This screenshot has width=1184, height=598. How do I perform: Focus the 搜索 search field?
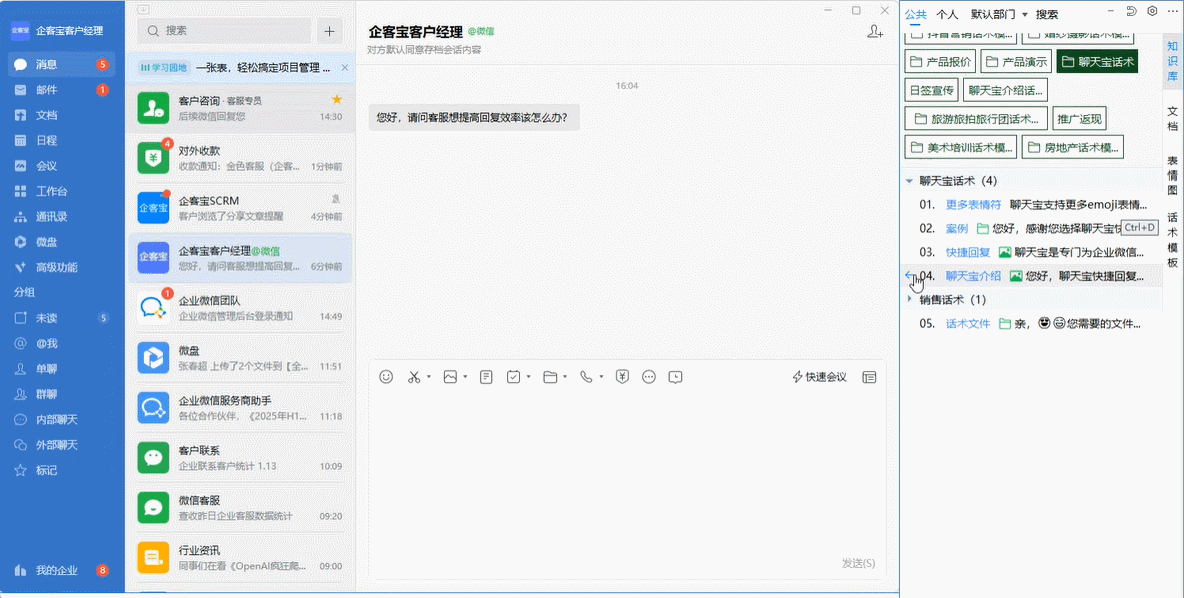tap(224, 31)
